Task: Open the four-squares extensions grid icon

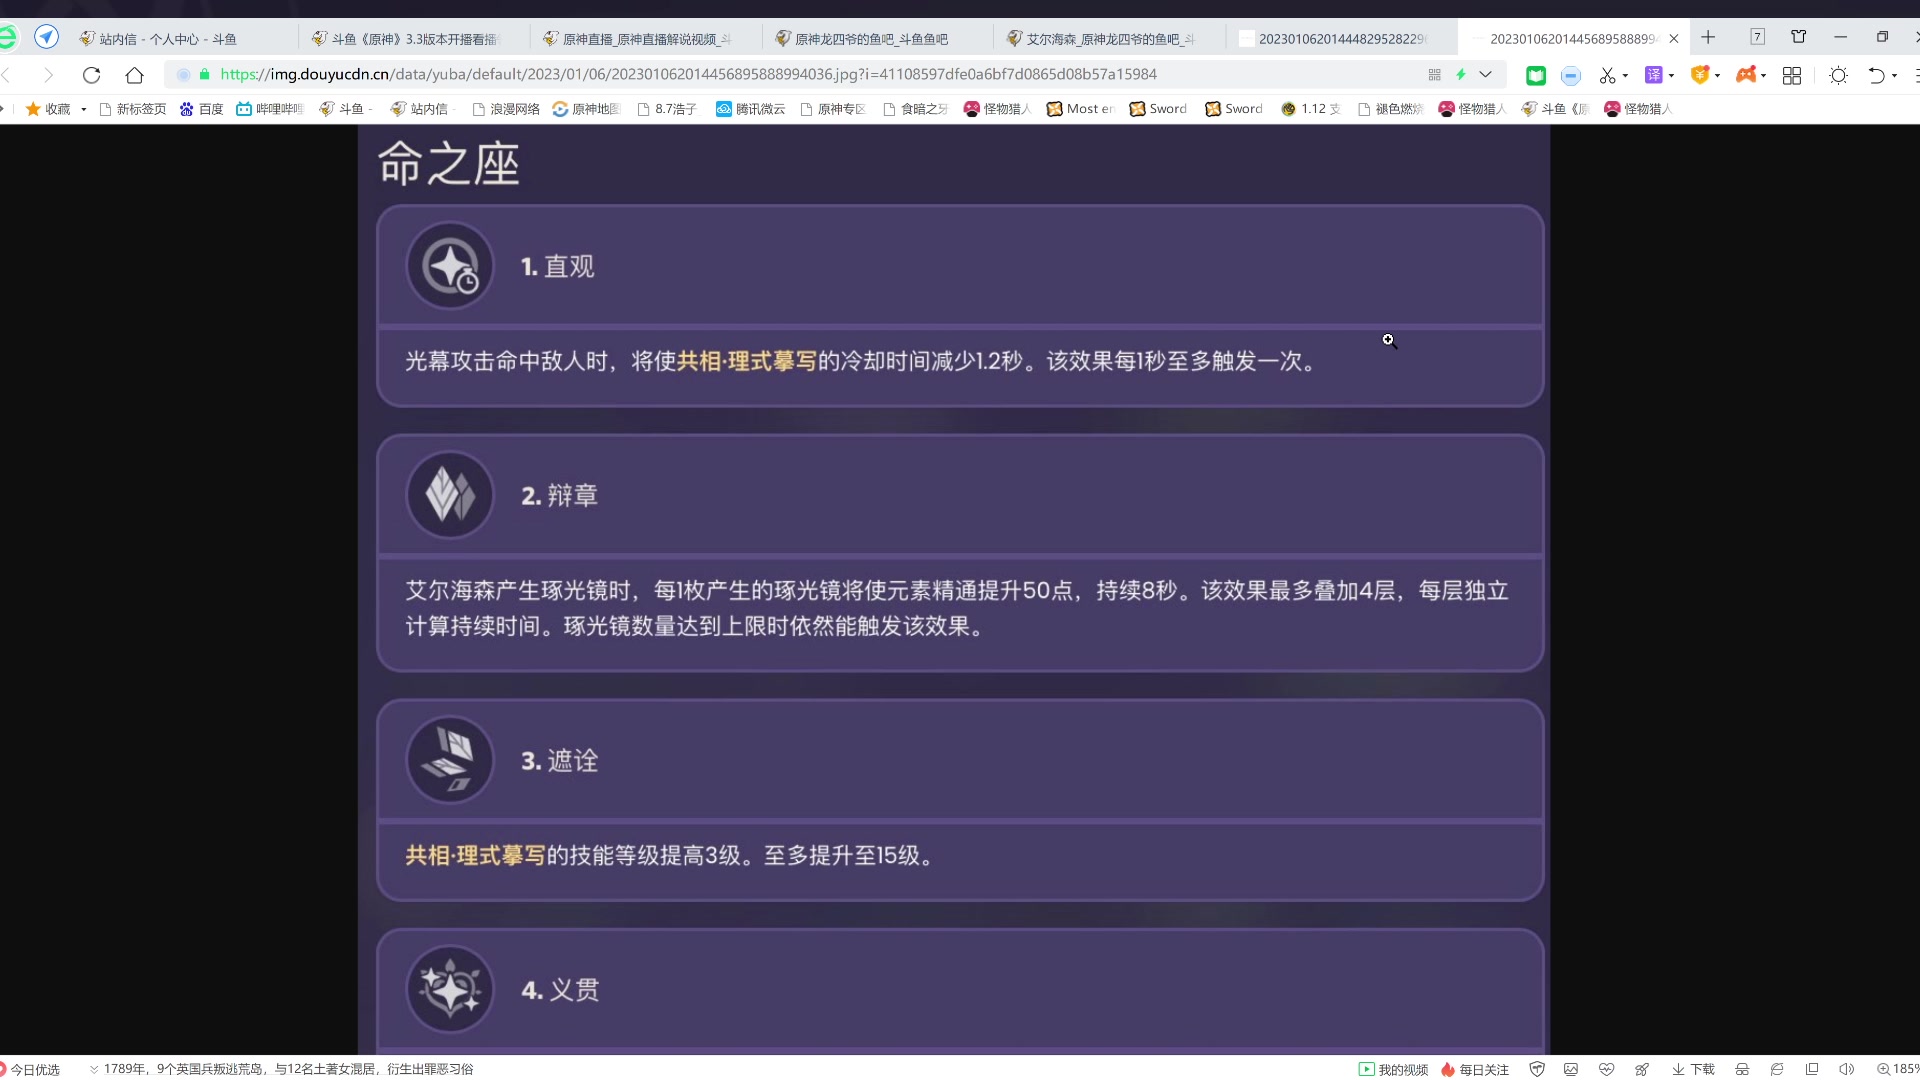Action: (x=1792, y=76)
